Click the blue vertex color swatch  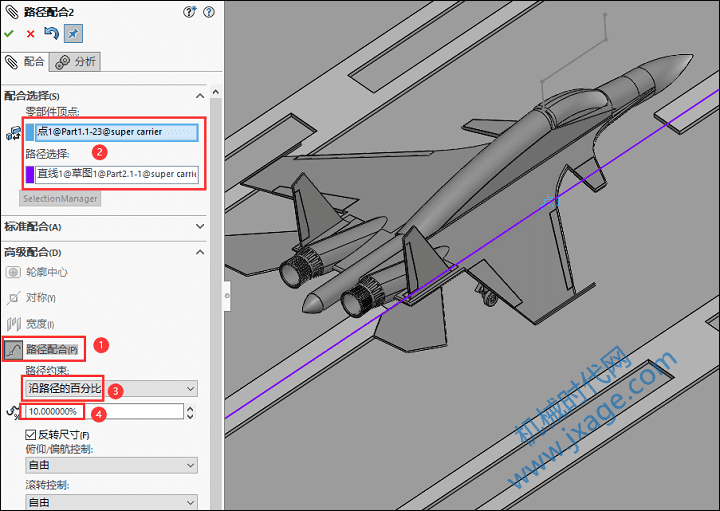(30, 132)
